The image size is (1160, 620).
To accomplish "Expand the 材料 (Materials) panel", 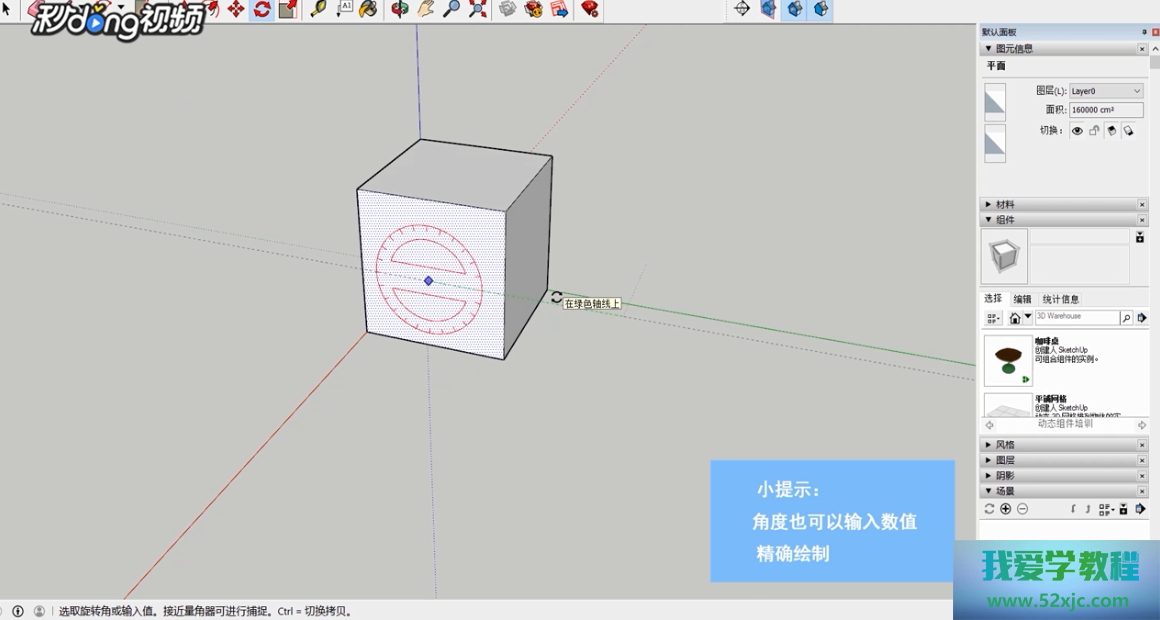I will pyautogui.click(x=1005, y=204).
